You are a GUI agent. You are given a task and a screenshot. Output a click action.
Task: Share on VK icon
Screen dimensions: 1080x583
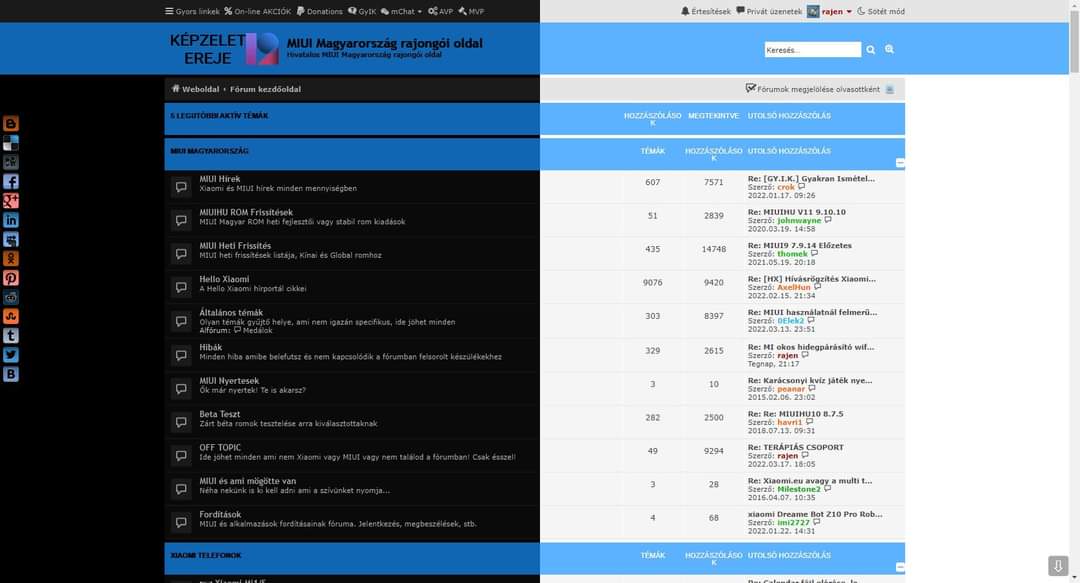(x=10, y=374)
